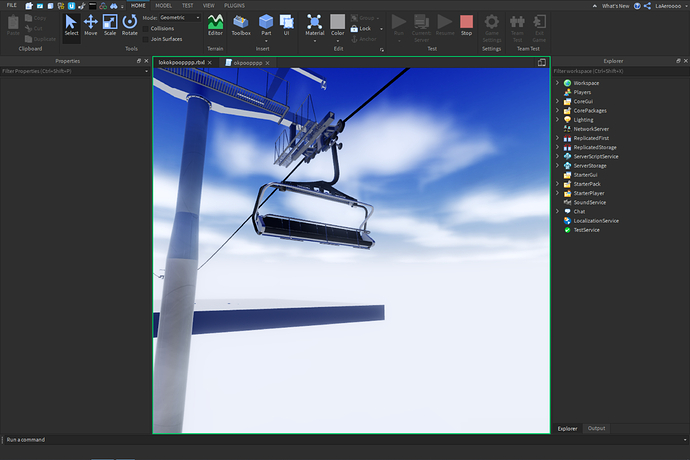Open Game Settings
This screenshot has height=460, width=690.
(x=492, y=27)
